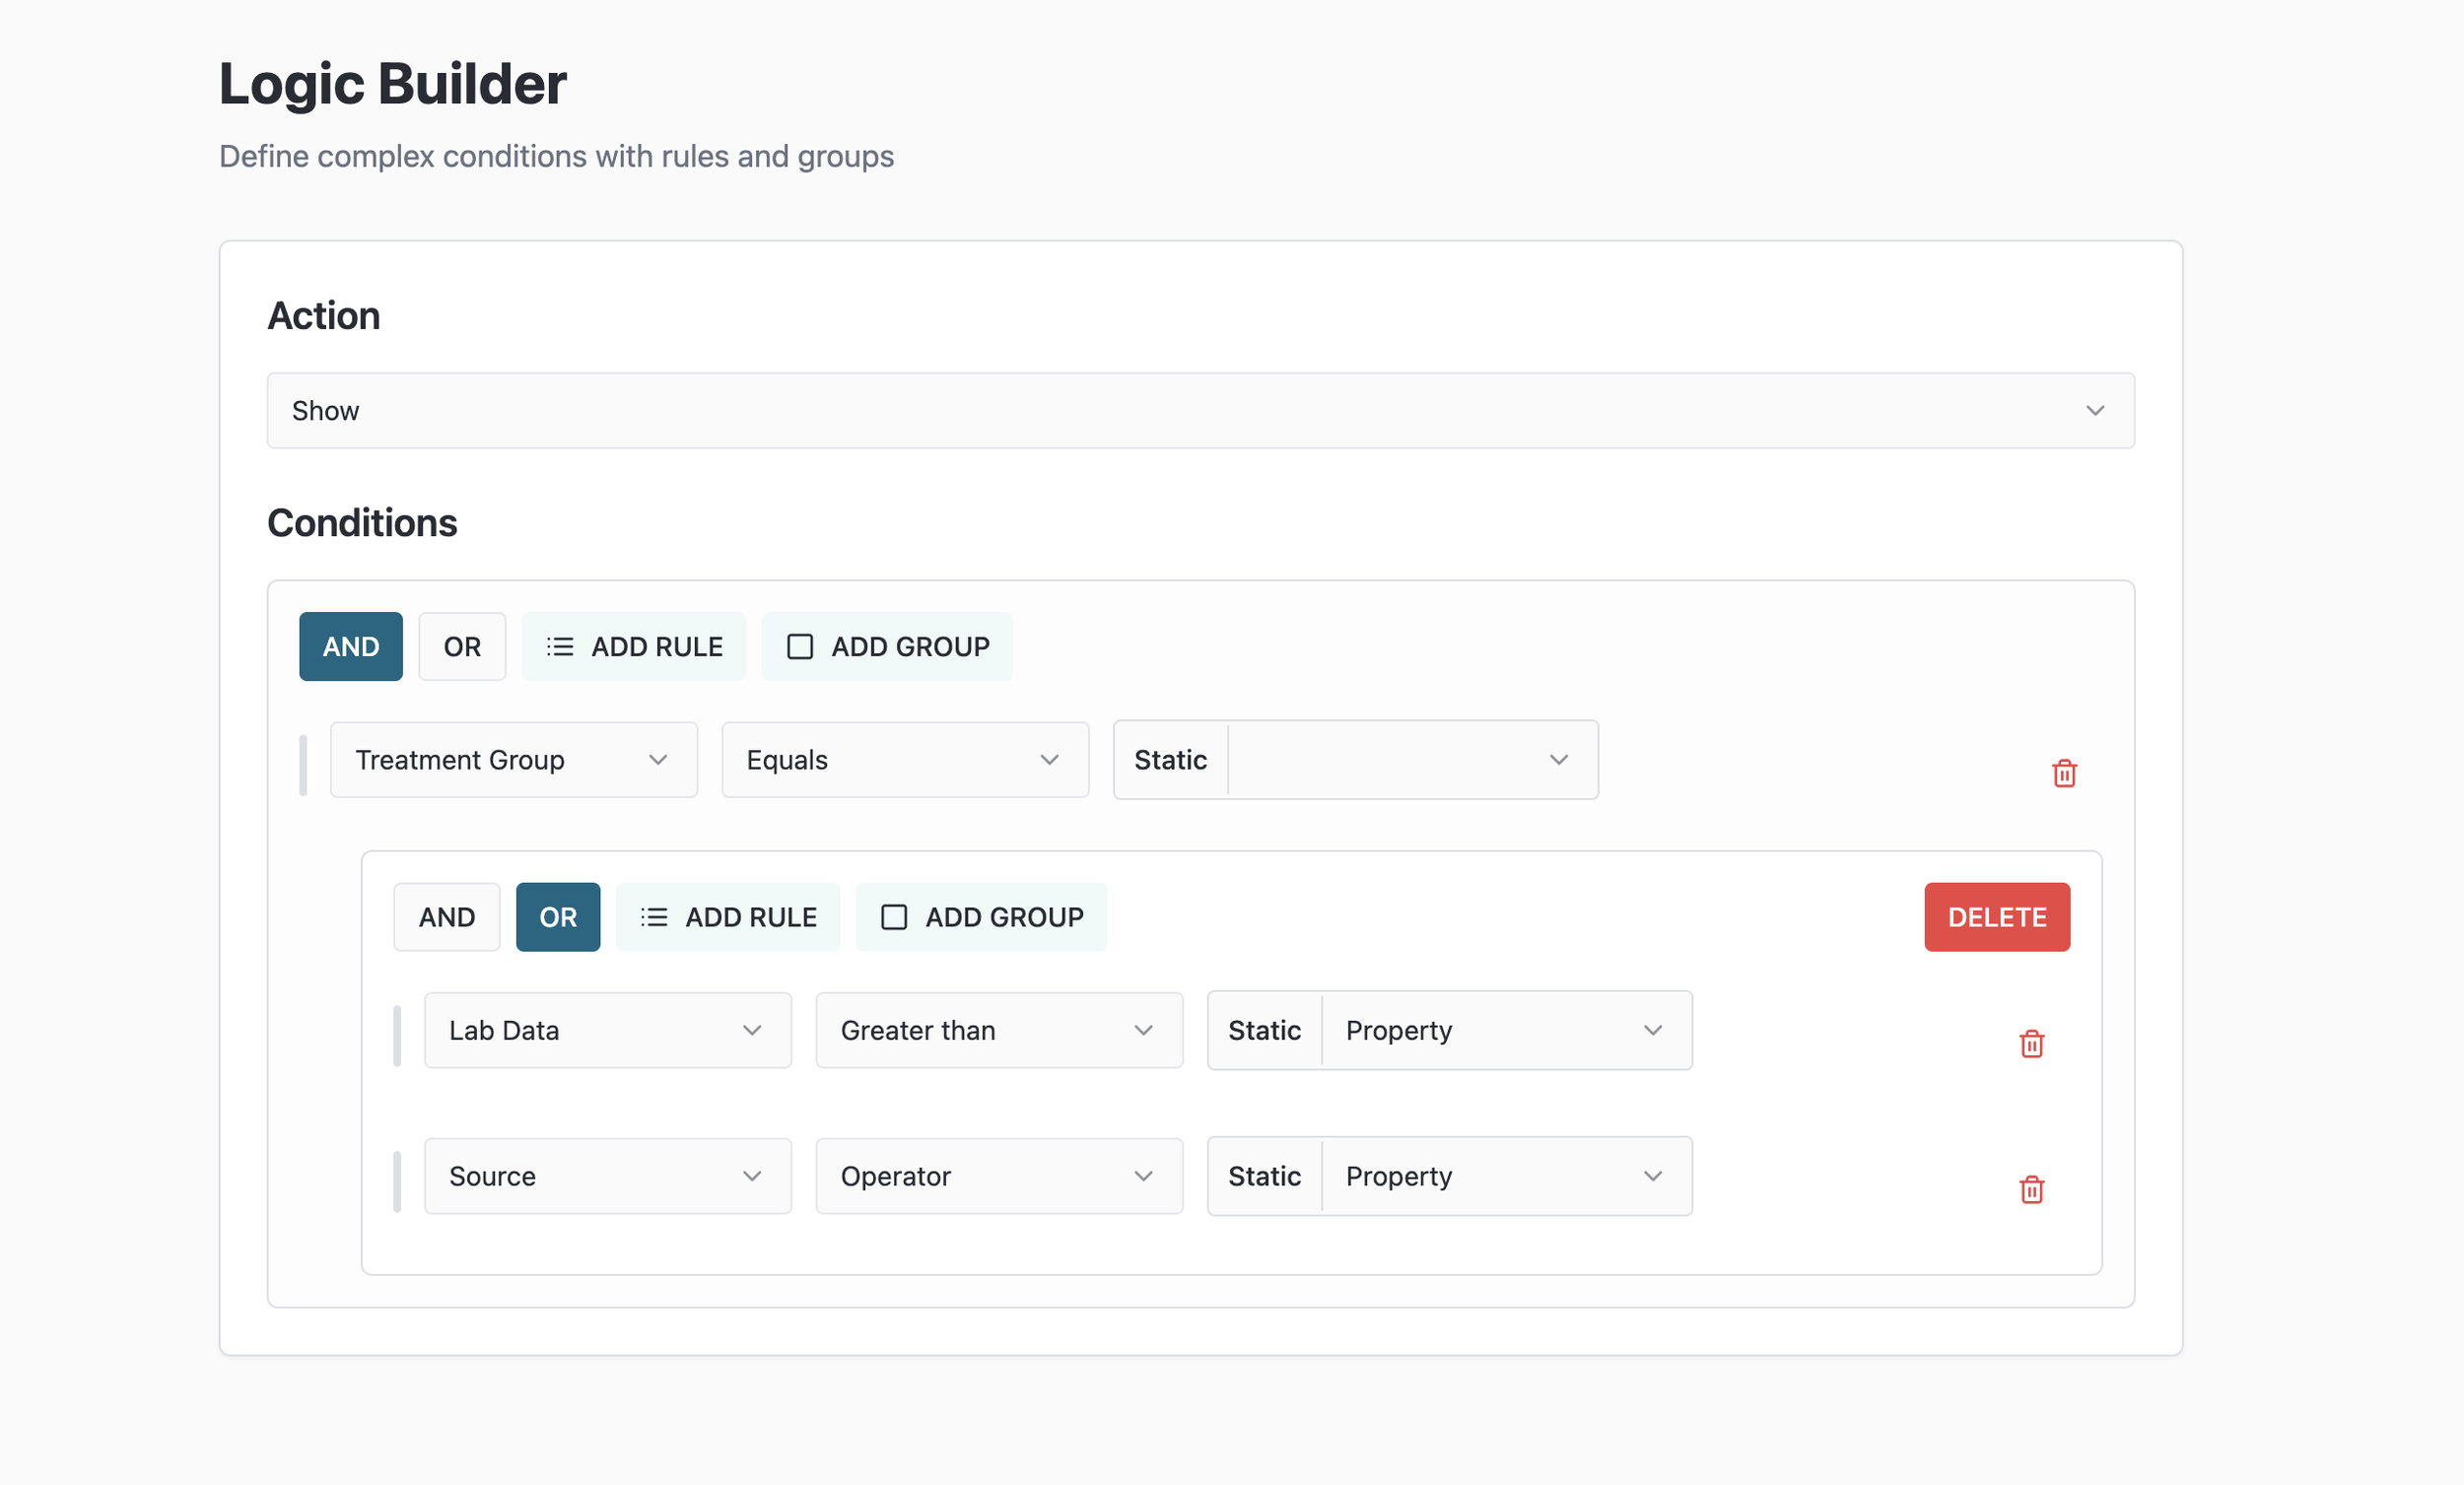Switch top-level group combinator to OR

pos(462,646)
